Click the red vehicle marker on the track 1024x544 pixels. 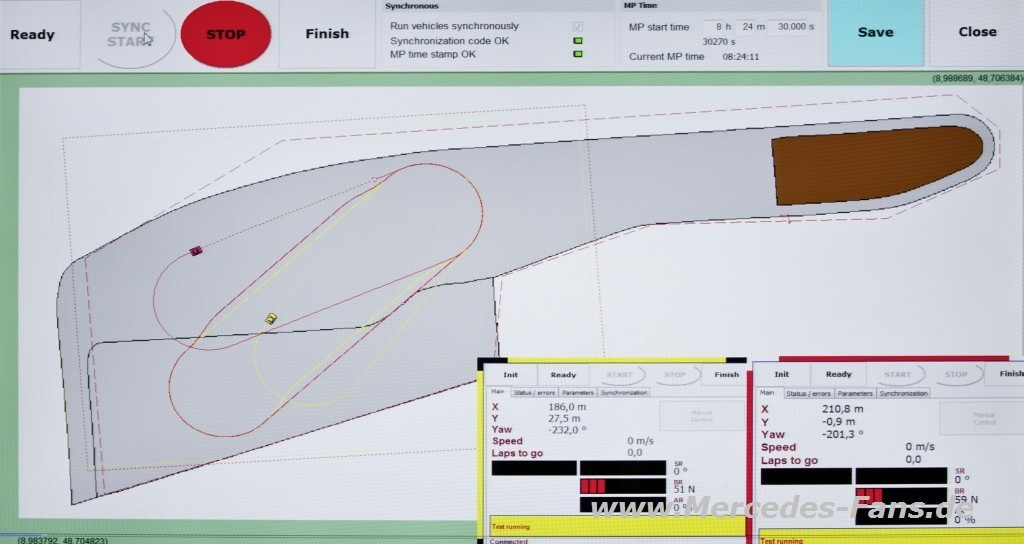tap(196, 251)
